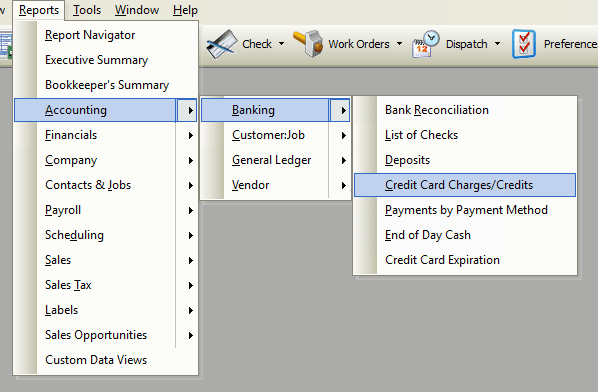Open Payments by Payment Method report
Image resolution: width=598 pixels, height=392 pixels.
coord(465,210)
